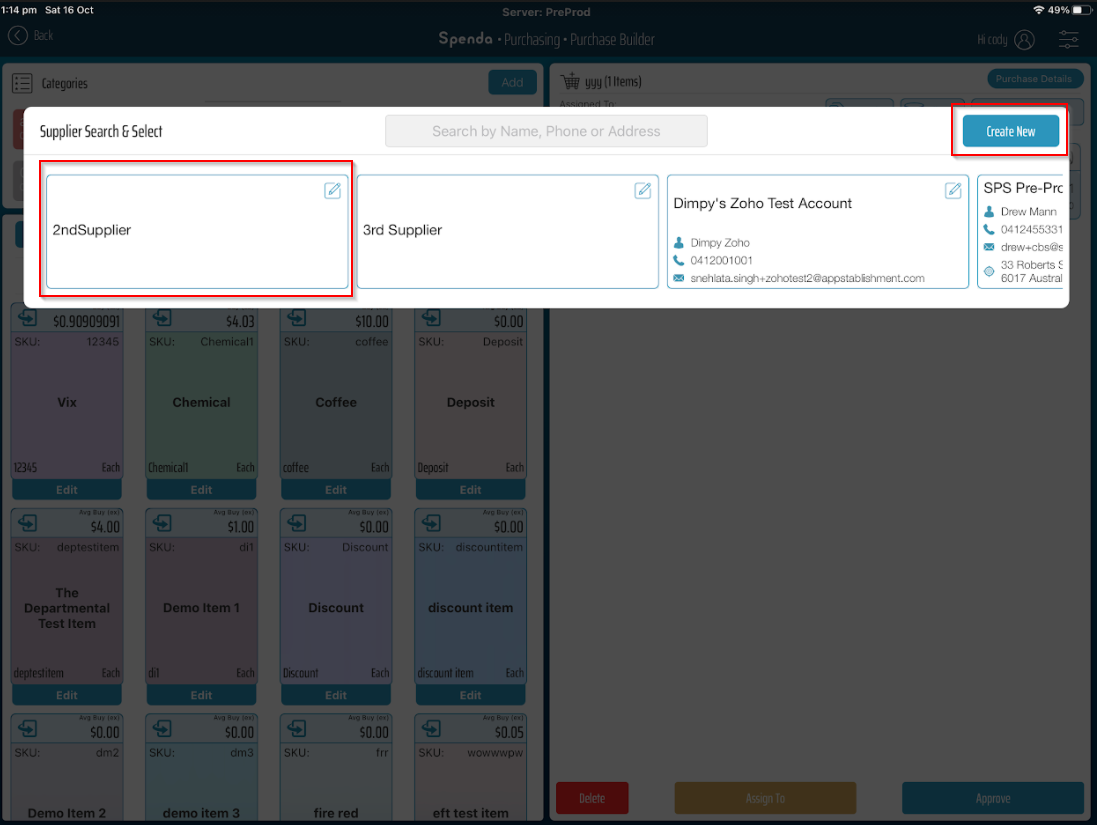Click the phone number 0412001001
1097x825 pixels.
[x=721, y=260]
